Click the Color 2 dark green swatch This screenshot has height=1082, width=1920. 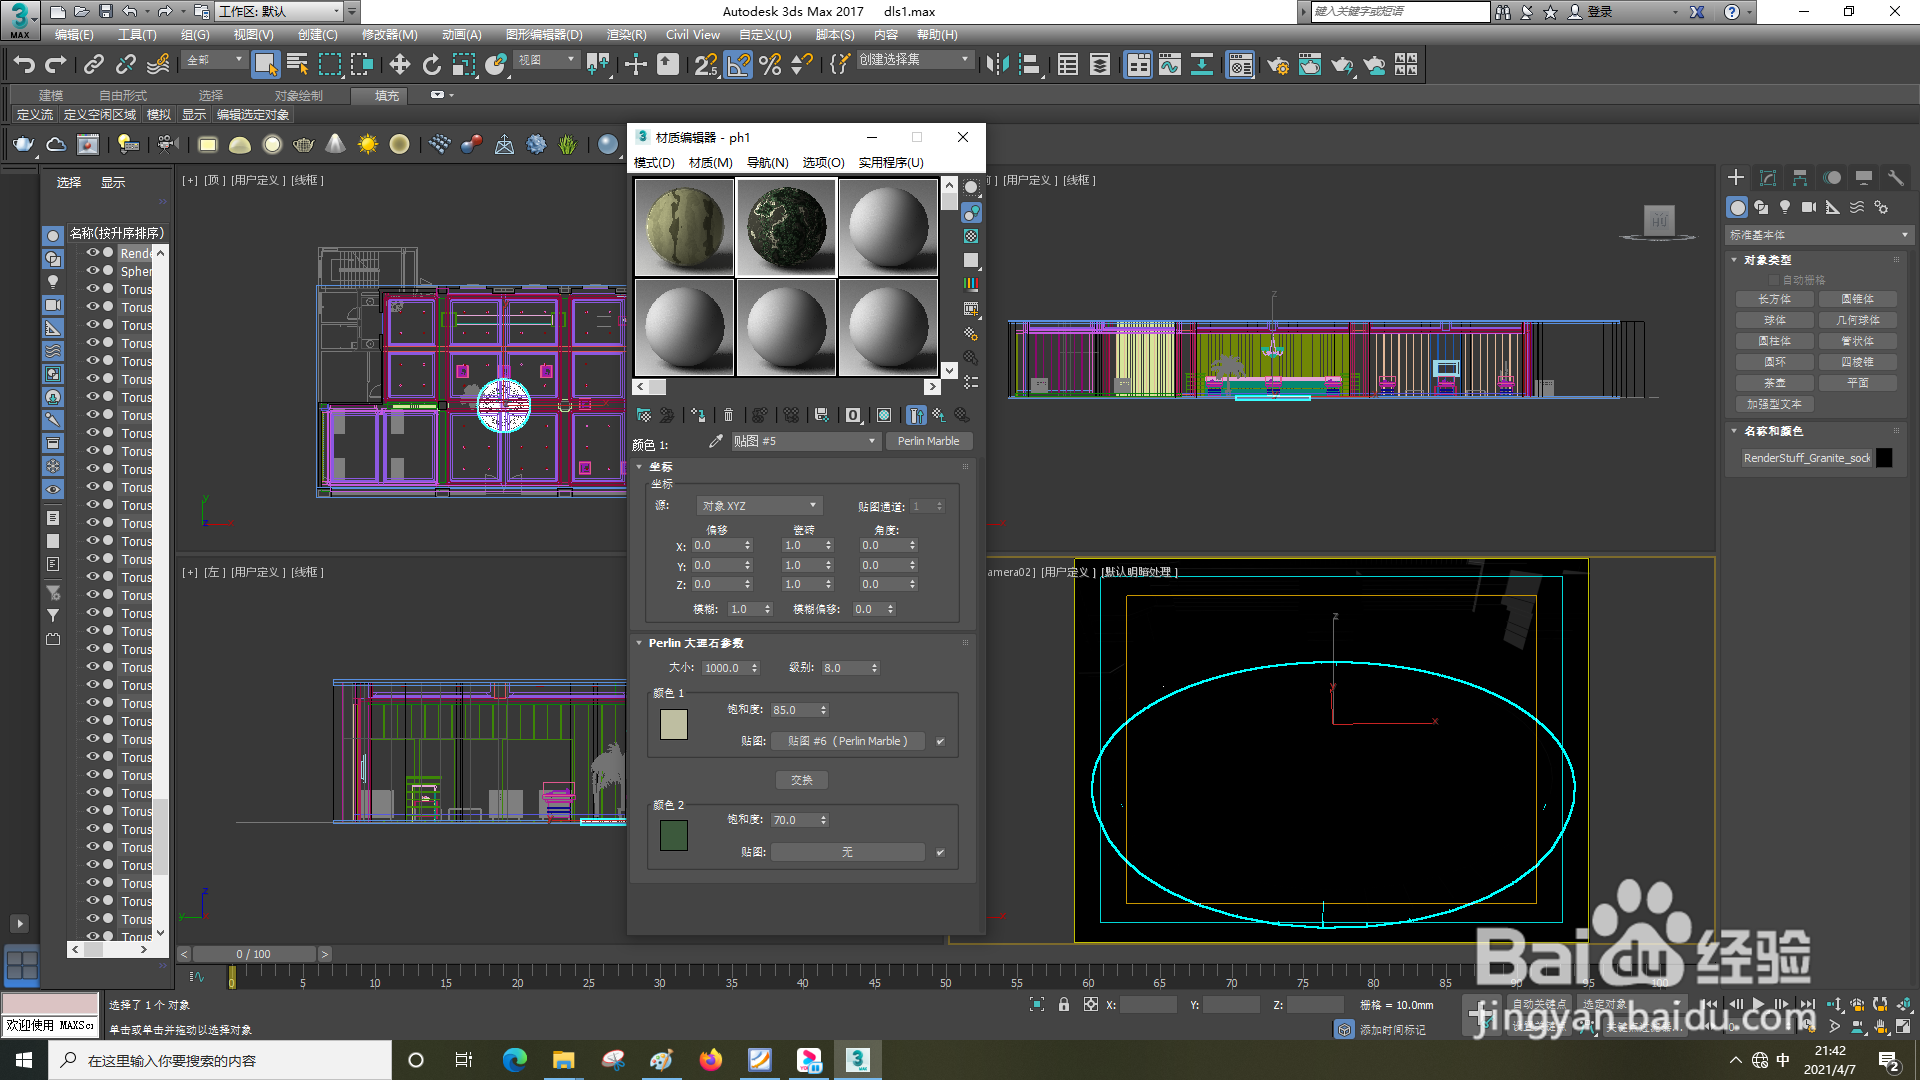click(x=674, y=835)
